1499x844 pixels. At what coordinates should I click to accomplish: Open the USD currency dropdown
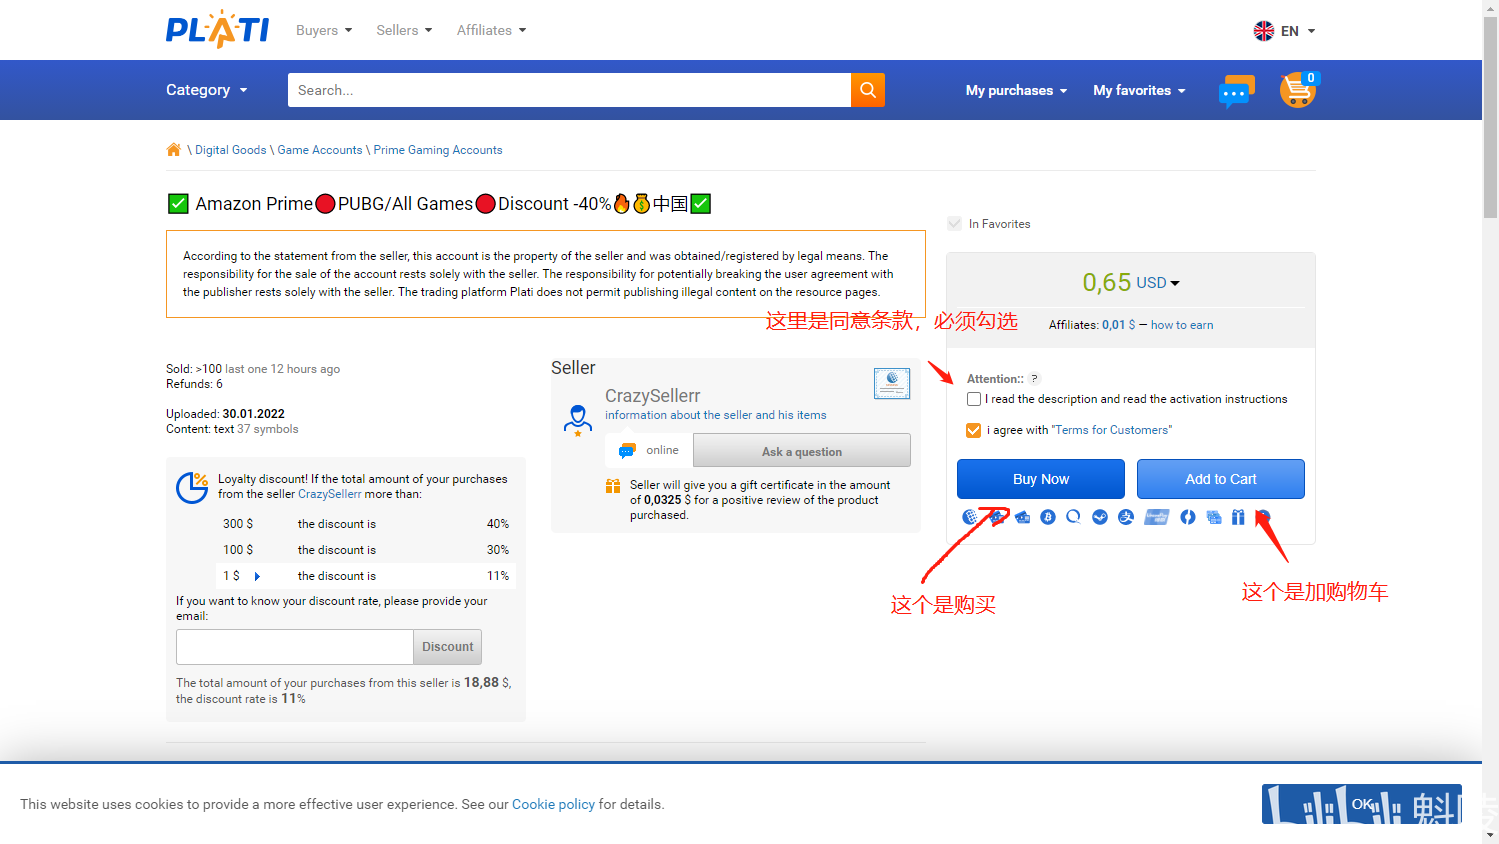point(1158,283)
